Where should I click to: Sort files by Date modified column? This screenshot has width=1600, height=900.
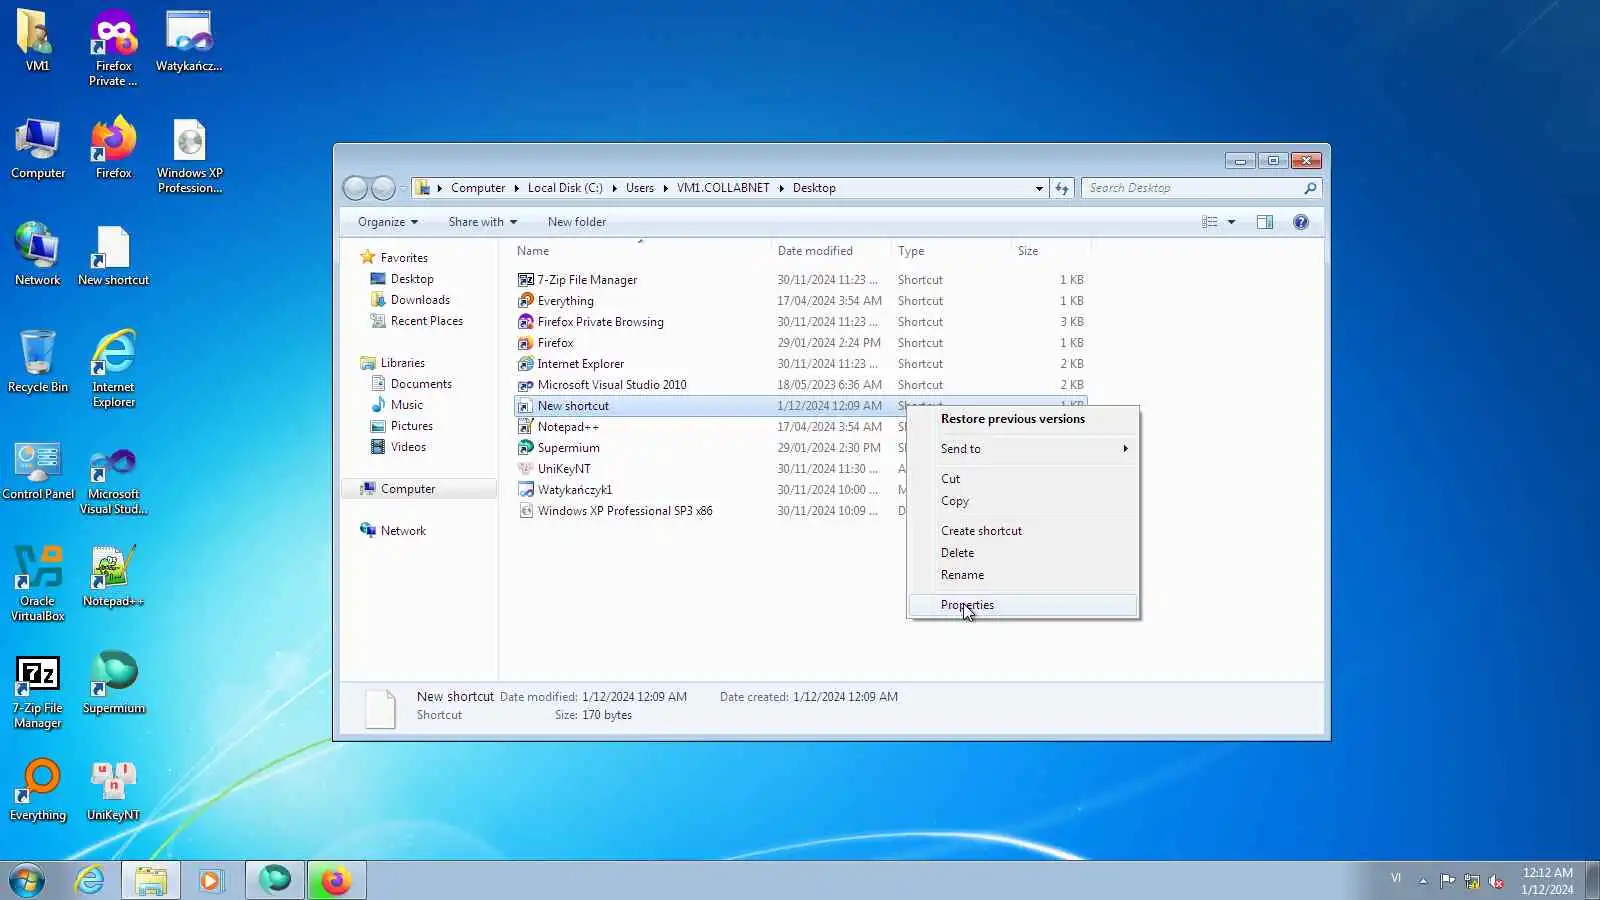click(830, 251)
